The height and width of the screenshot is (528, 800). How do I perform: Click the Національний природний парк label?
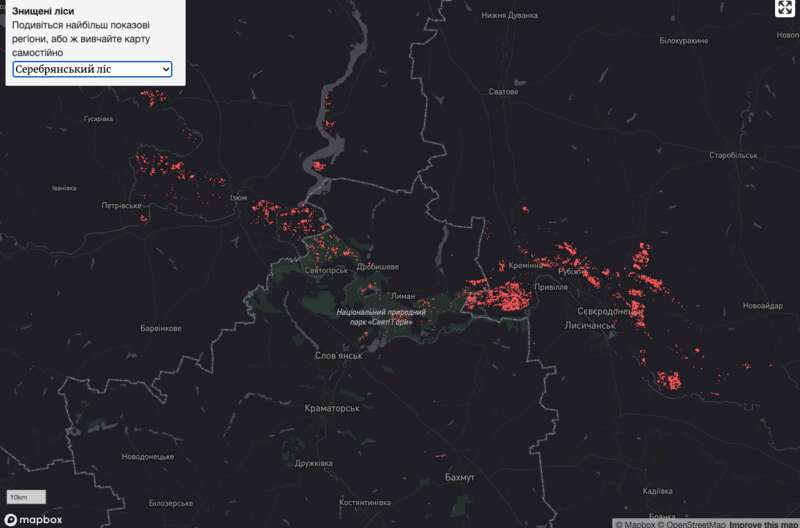pyautogui.click(x=381, y=318)
